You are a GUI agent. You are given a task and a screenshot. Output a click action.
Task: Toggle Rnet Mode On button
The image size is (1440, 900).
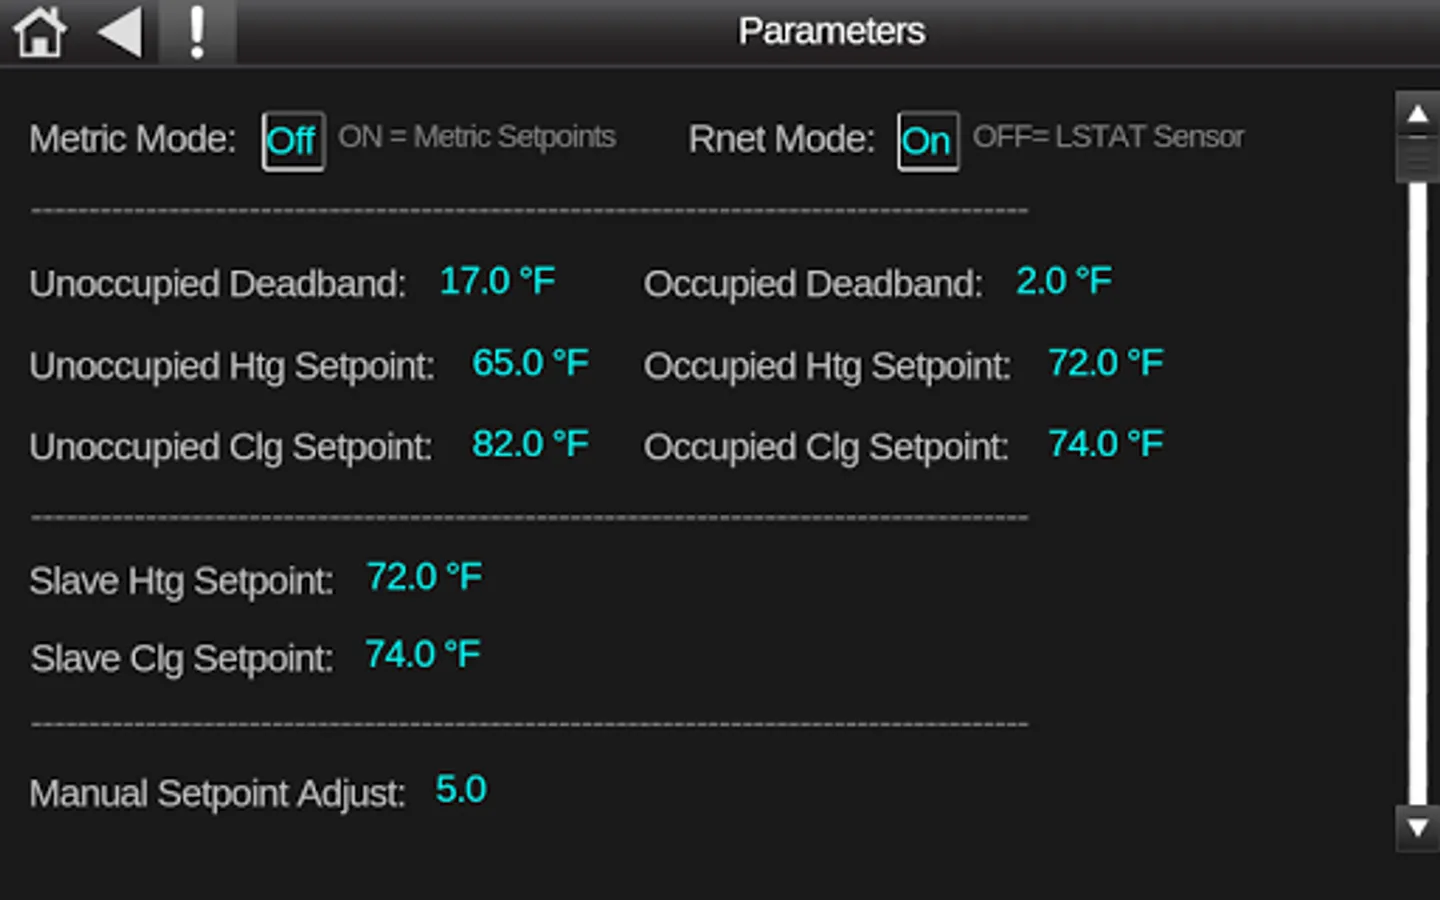(927, 141)
